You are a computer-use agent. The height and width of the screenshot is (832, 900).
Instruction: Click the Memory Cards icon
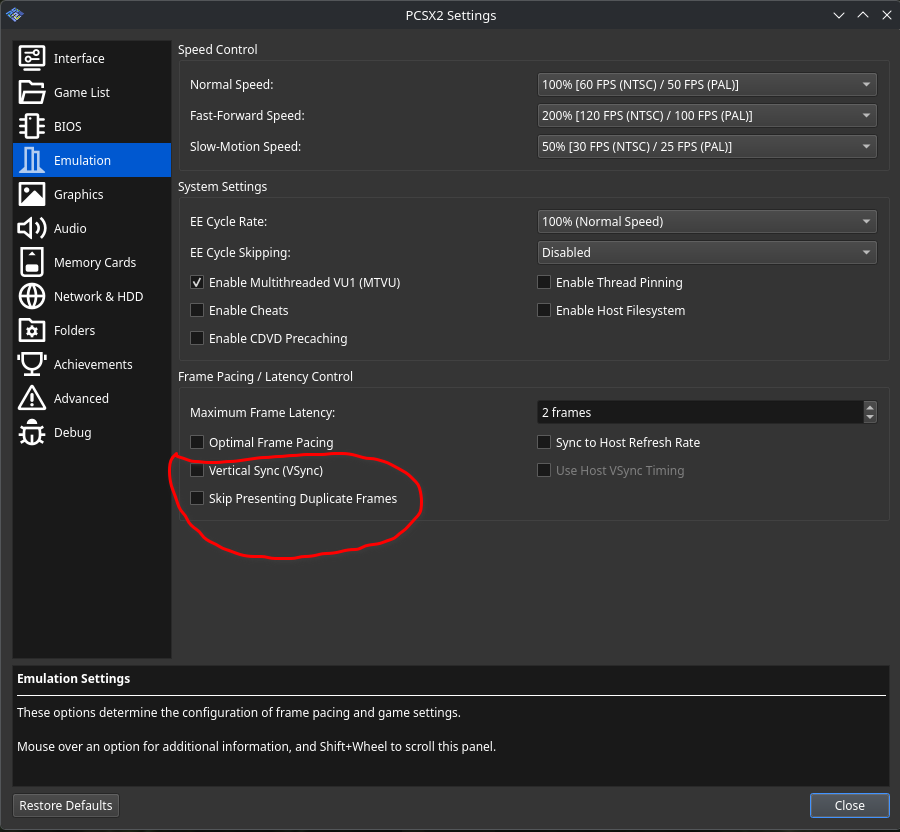click(32, 262)
